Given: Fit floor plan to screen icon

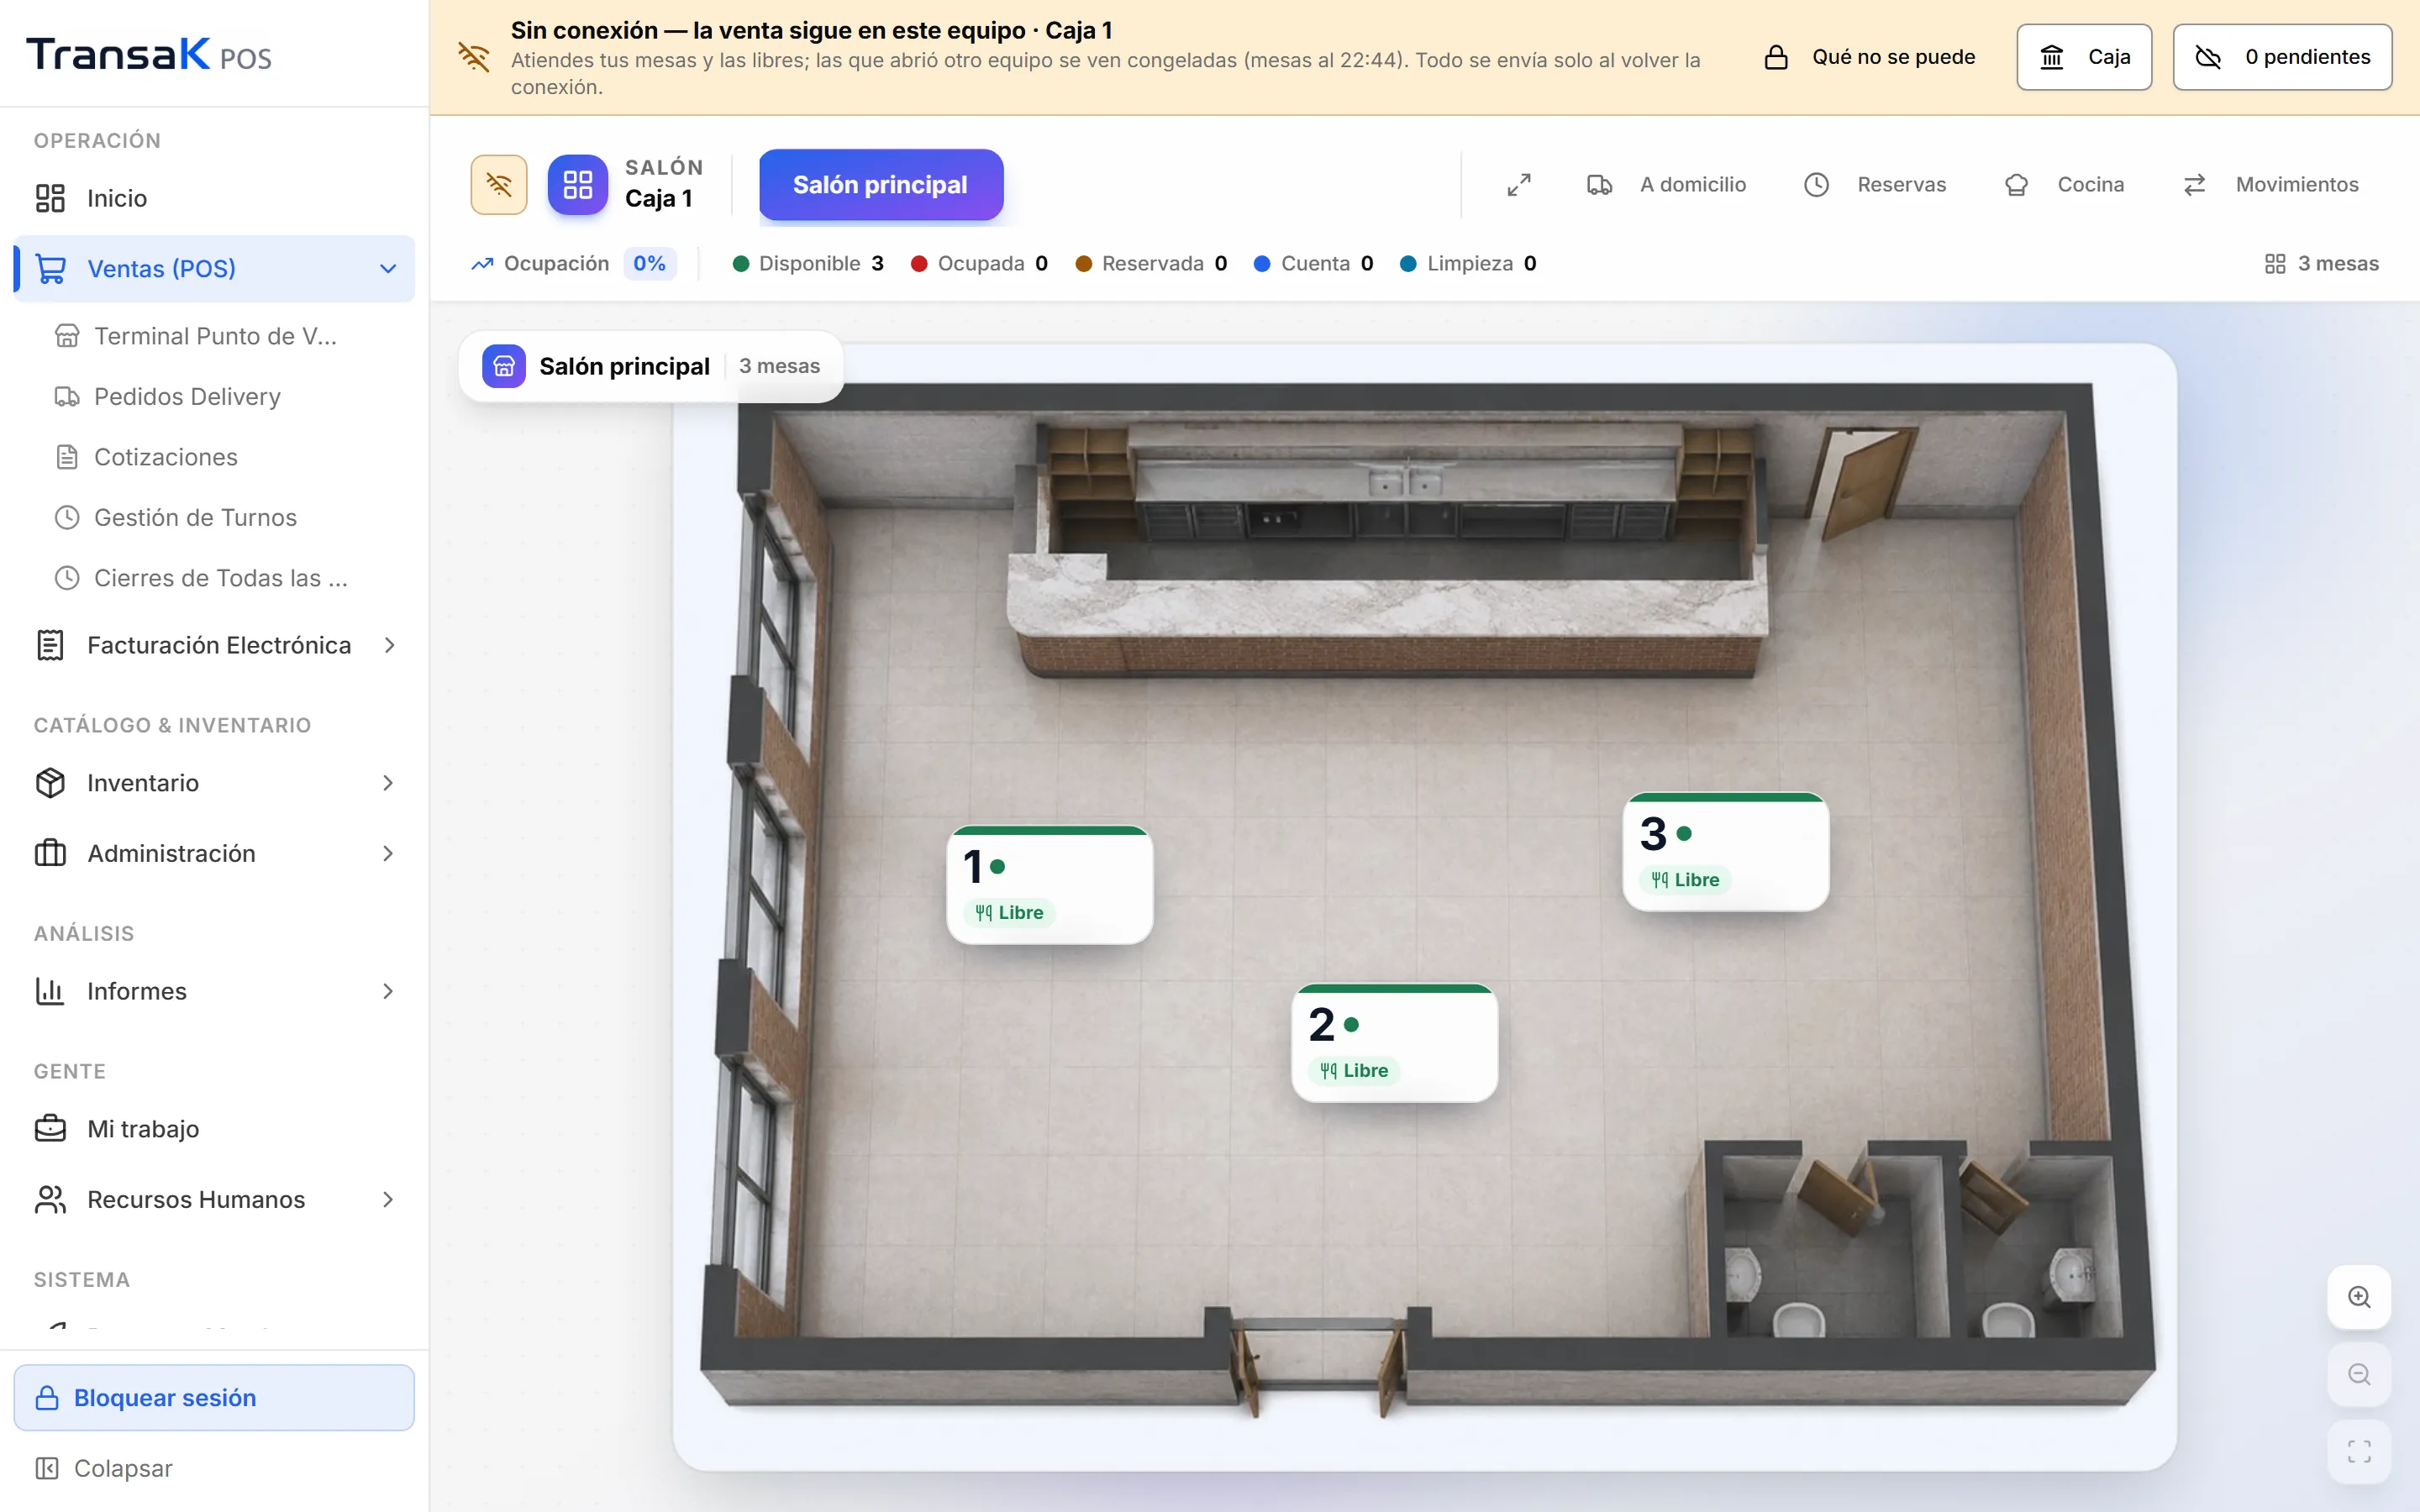Looking at the screenshot, I should tap(2359, 1451).
